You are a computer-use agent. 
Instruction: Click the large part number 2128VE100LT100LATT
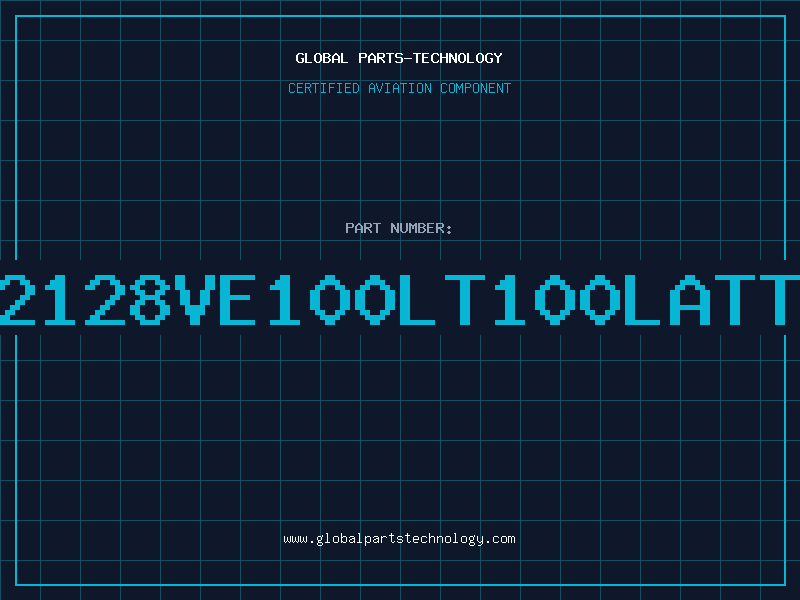pos(400,299)
